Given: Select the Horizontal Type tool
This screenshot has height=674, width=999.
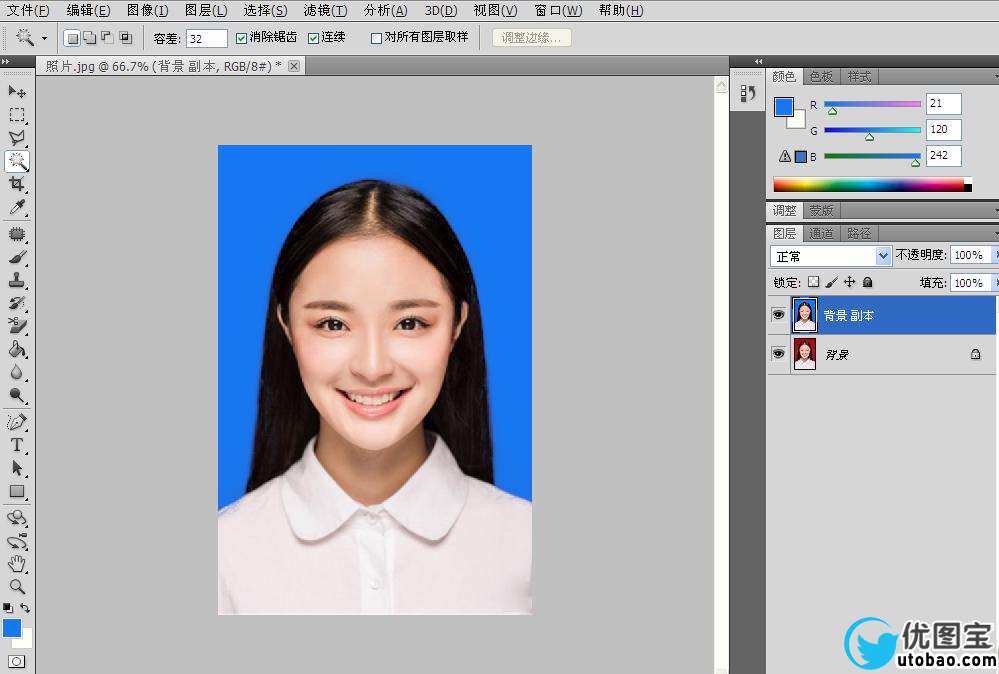Looking at the screenshot, I should [x=17, y=445].
